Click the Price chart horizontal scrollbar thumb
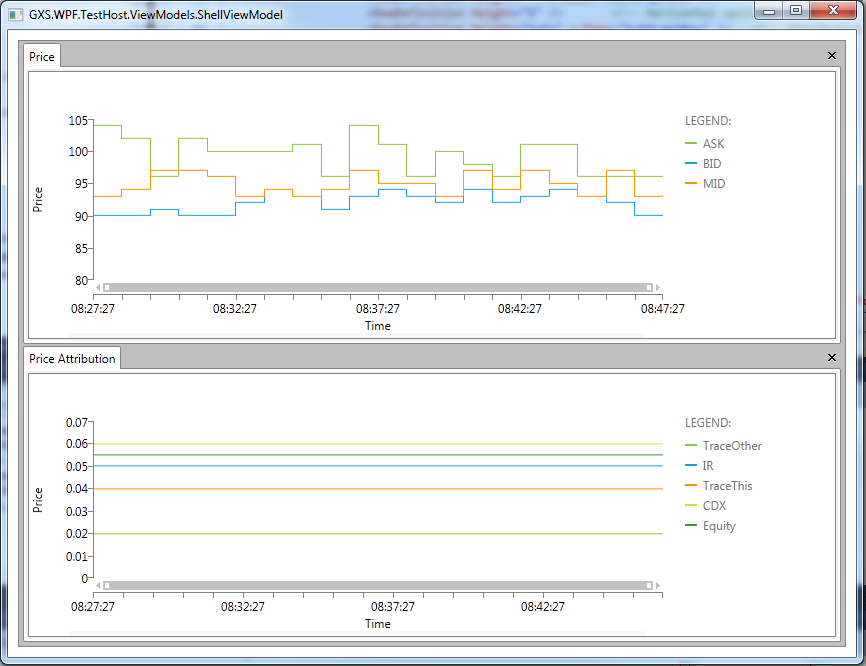Viewport: 866px width, 666px height. click(x=378, y=287)
